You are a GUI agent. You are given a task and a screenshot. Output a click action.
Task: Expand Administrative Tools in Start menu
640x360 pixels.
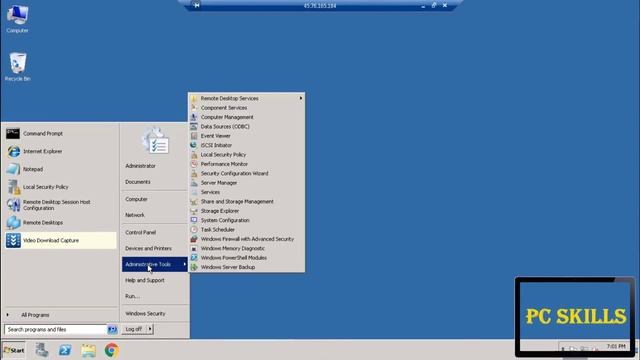click(155, 264)
